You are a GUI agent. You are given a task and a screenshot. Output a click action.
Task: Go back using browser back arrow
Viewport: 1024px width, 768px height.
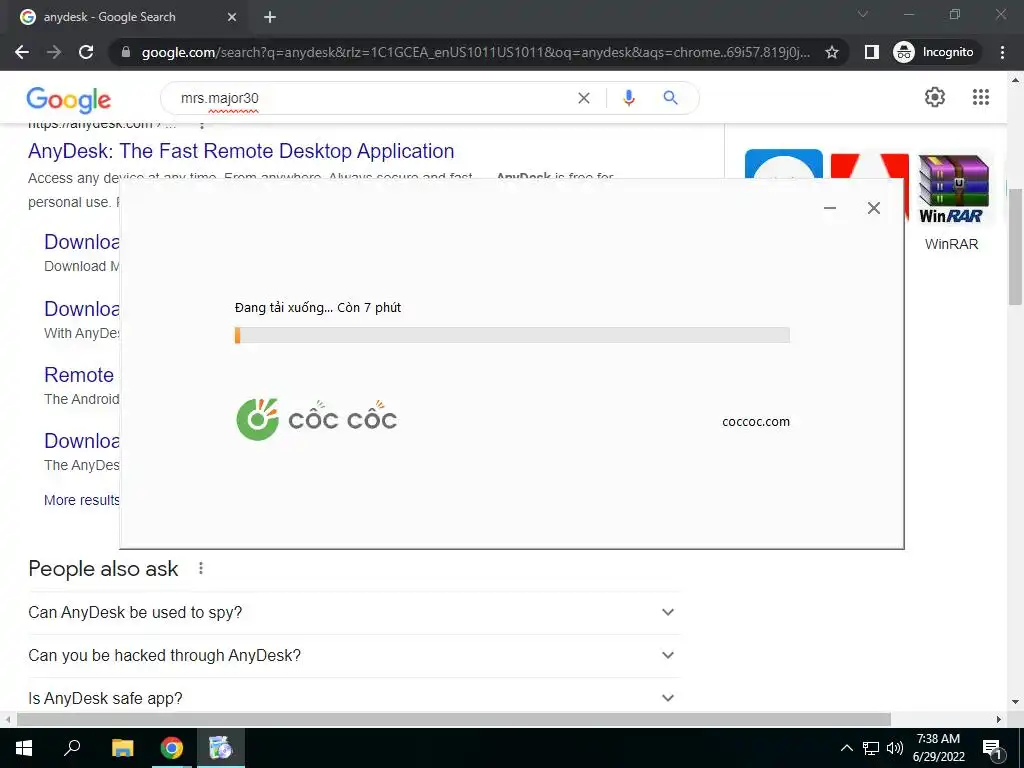[x=22, y=52]
